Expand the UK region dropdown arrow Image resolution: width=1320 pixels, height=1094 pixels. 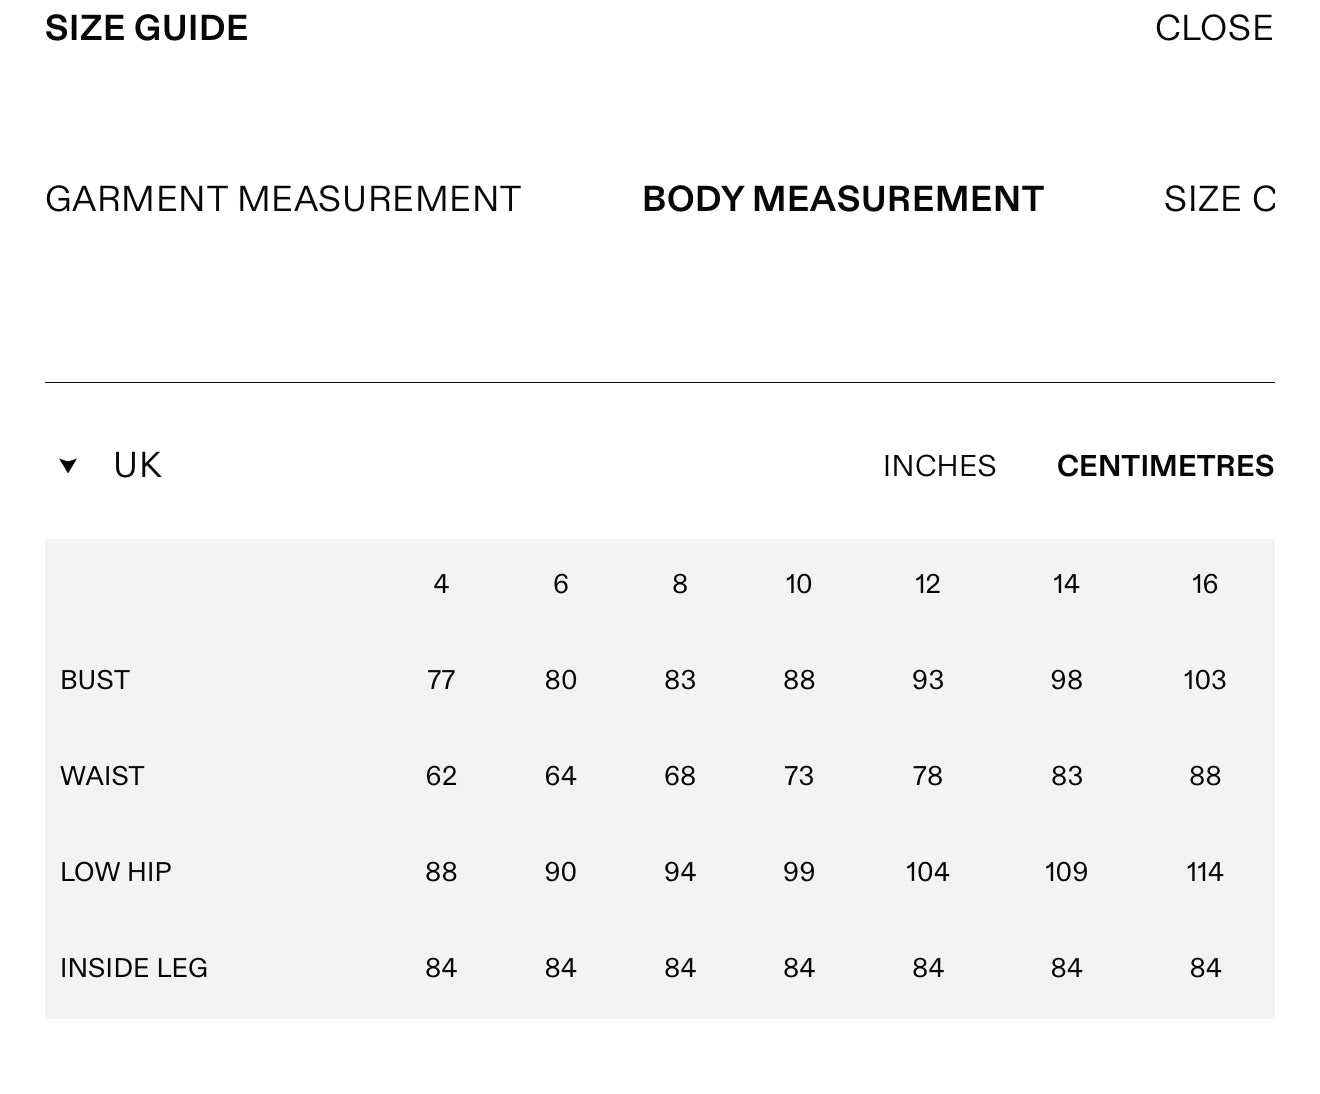(x=68, y=466)
